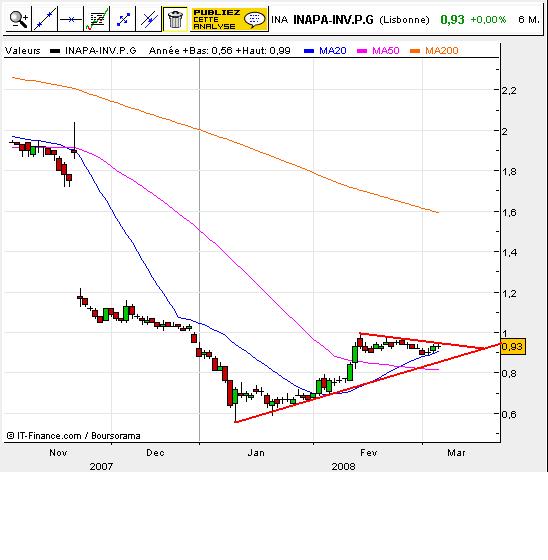
Task: Click the INAPA-INV.P.G stock title
Action: tap(333, 20)
